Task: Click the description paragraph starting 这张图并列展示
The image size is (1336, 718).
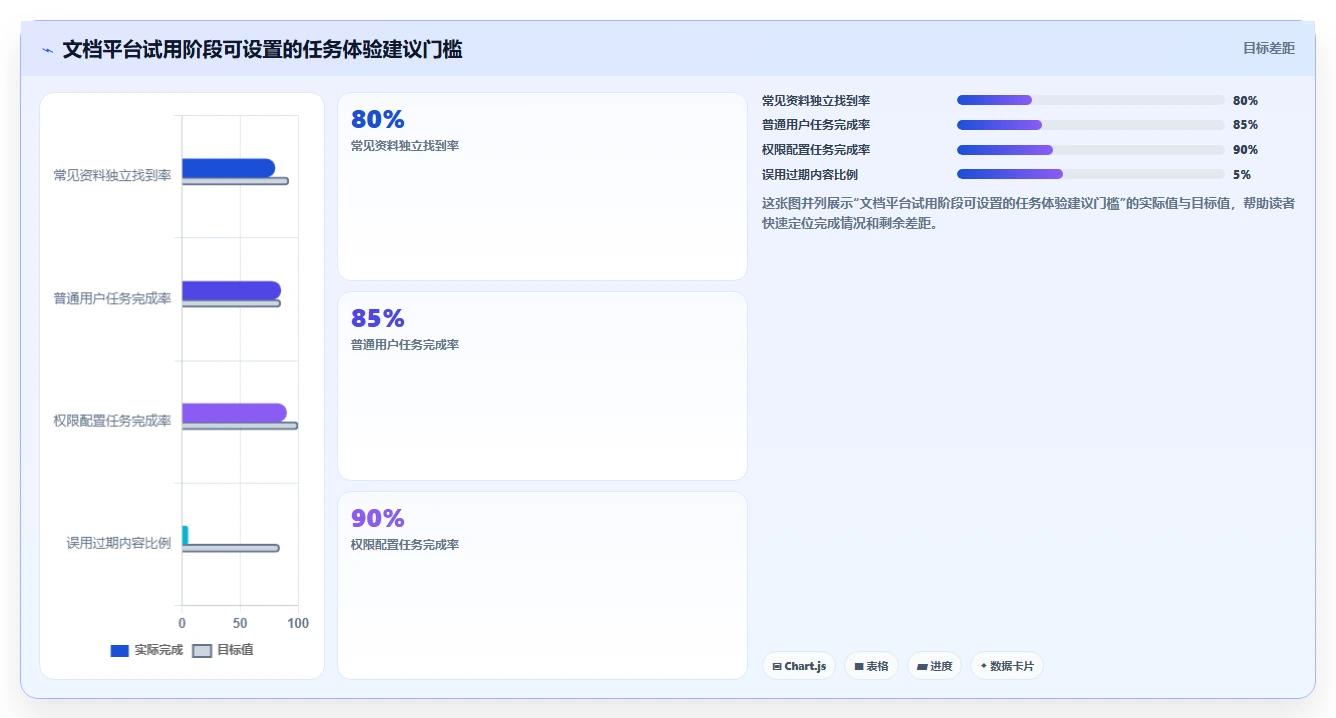Action: [x=1029, y=213]
